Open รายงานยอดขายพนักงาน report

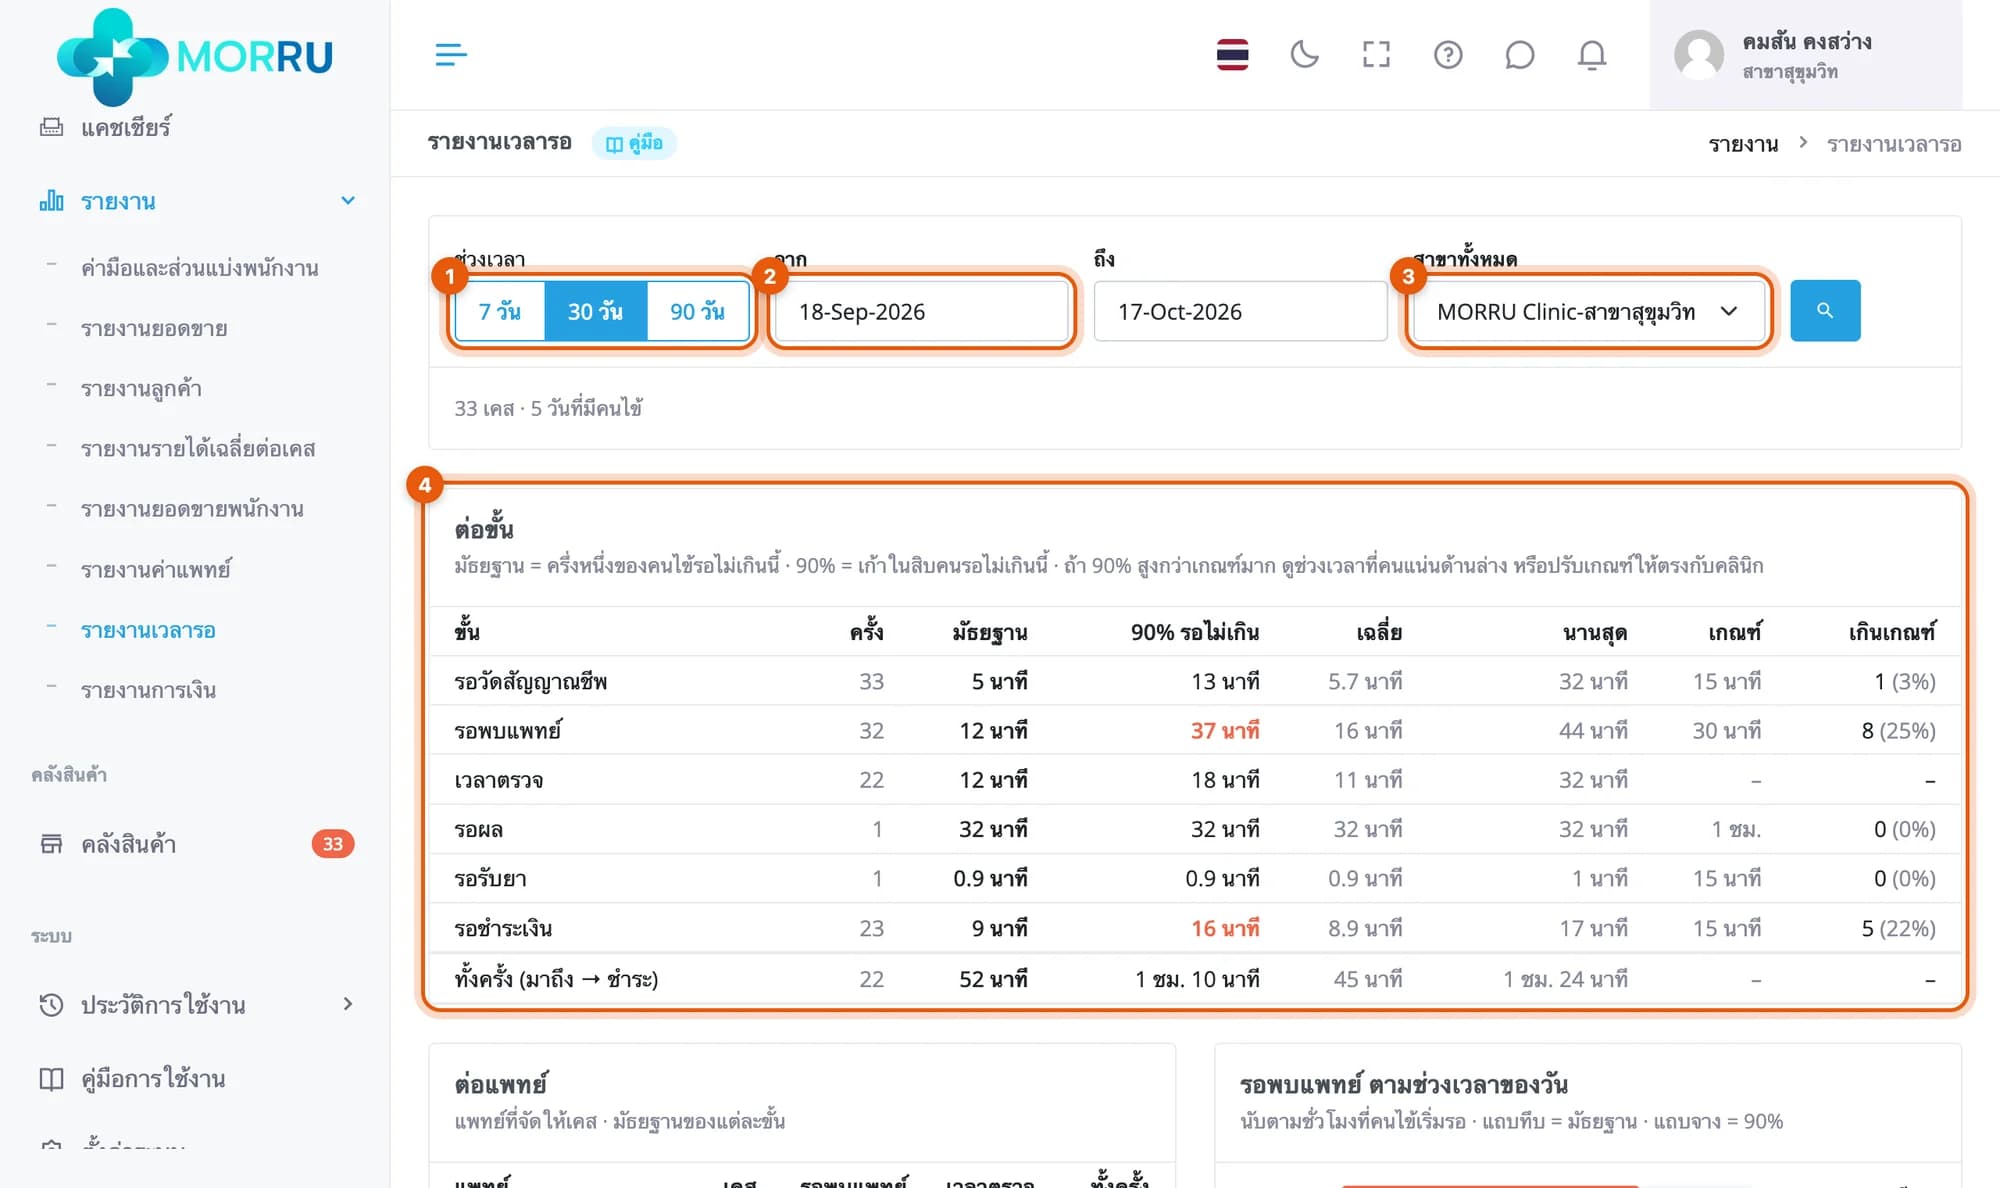pyautogui.click(x=192, y=508)
